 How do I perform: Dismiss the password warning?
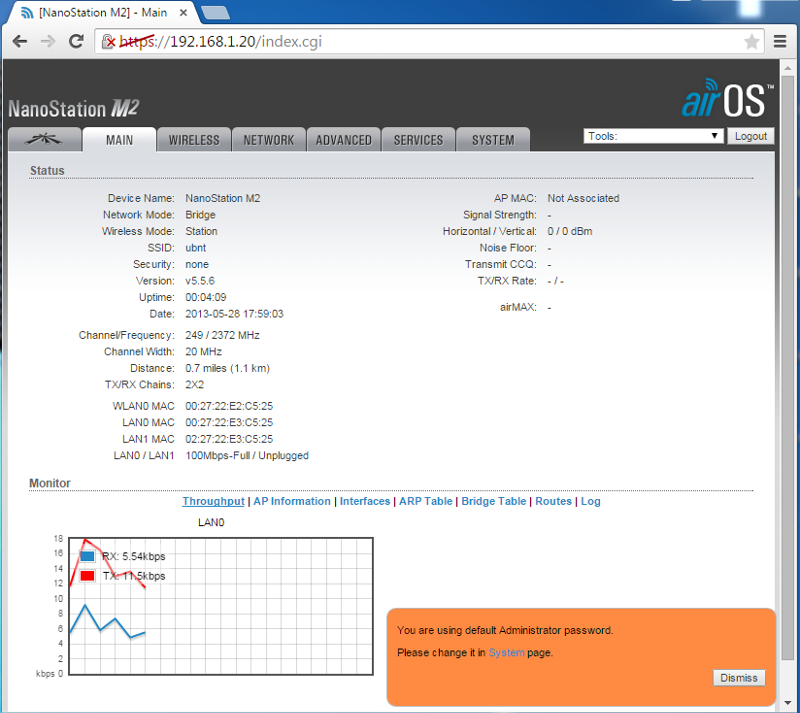coord(738,677)
